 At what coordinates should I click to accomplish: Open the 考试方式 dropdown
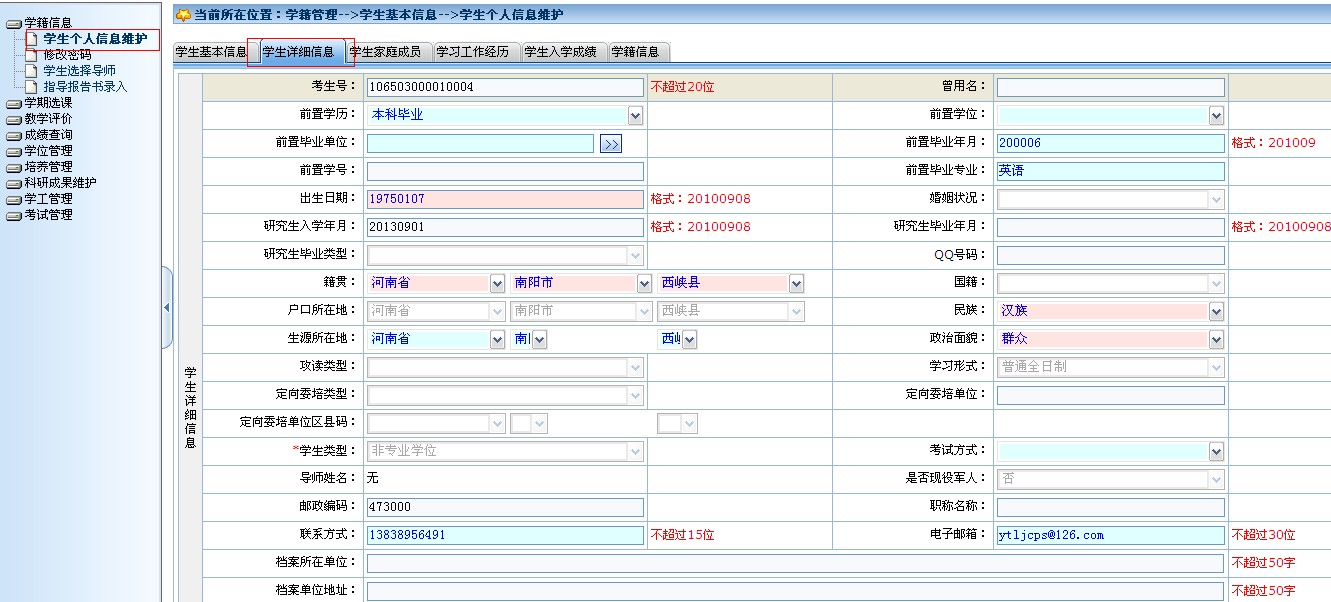pyautogui.click(x=1216, y=451)
